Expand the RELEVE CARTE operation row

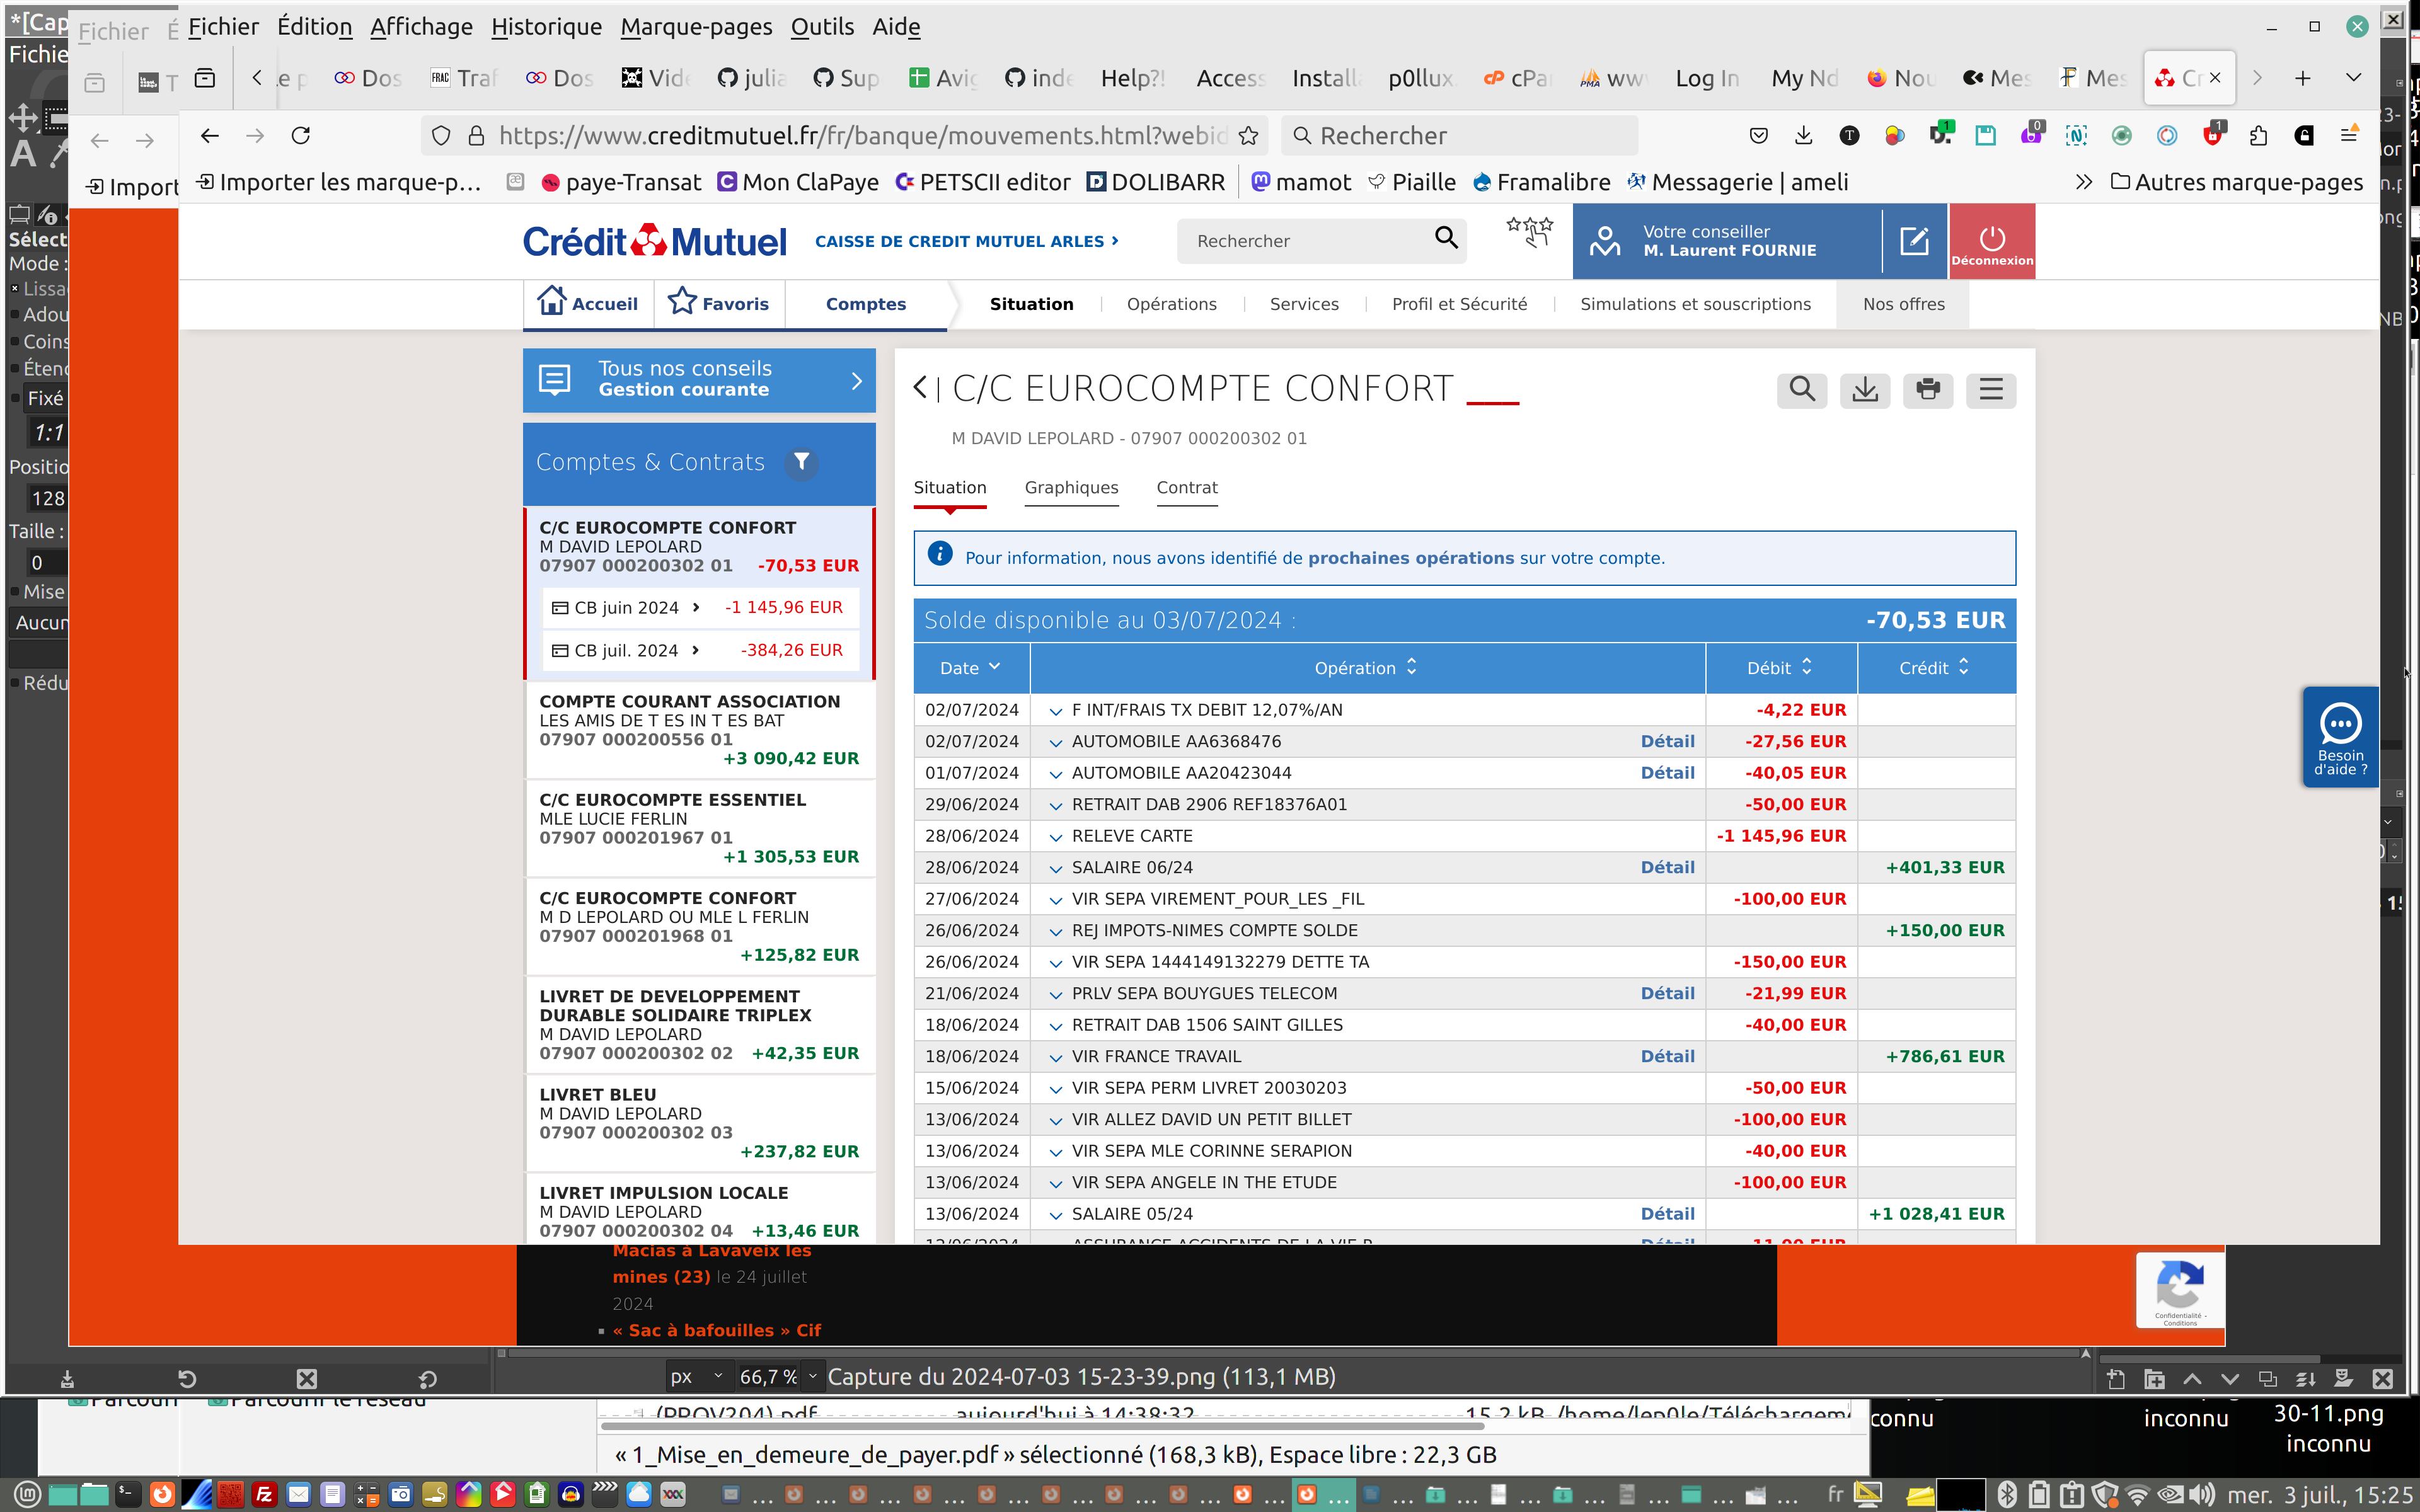point(1055,837)
